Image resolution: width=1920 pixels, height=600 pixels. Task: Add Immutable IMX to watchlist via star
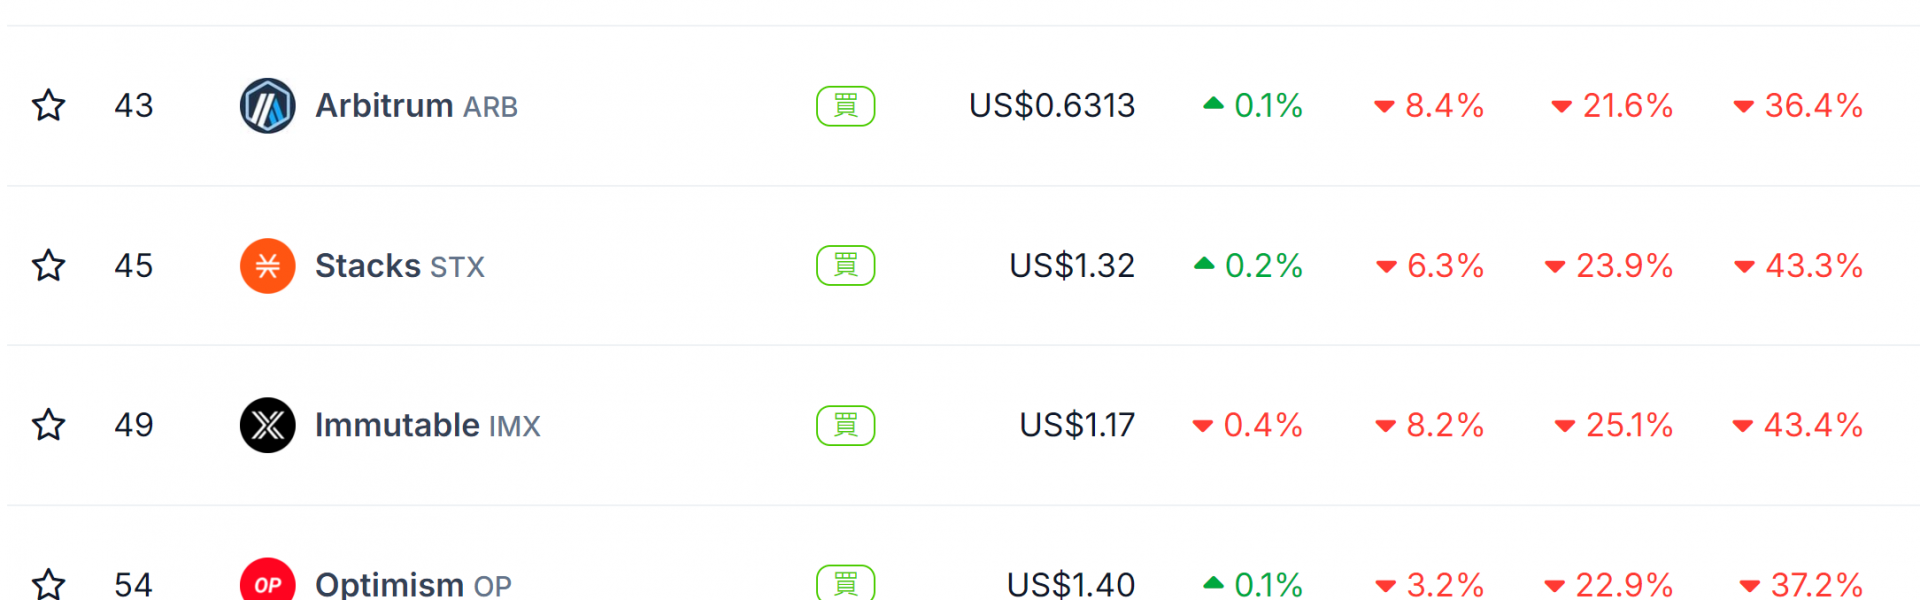tap(49, 425)
